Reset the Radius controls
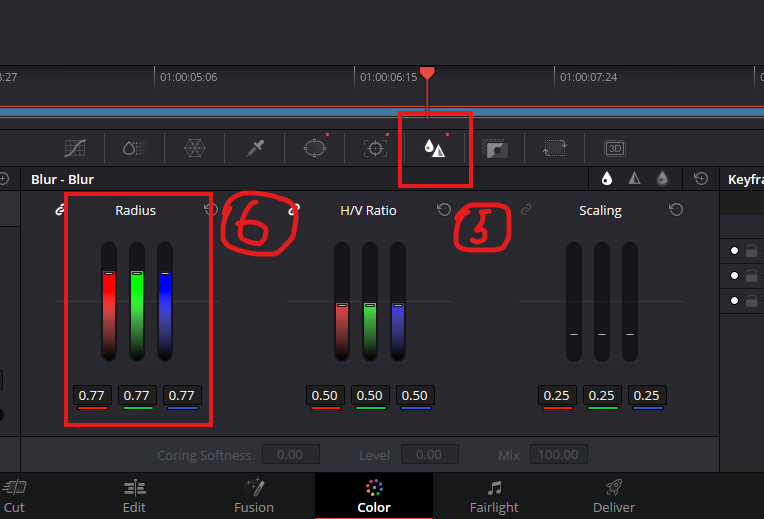The image size is (764, 519). click(209, 210)
